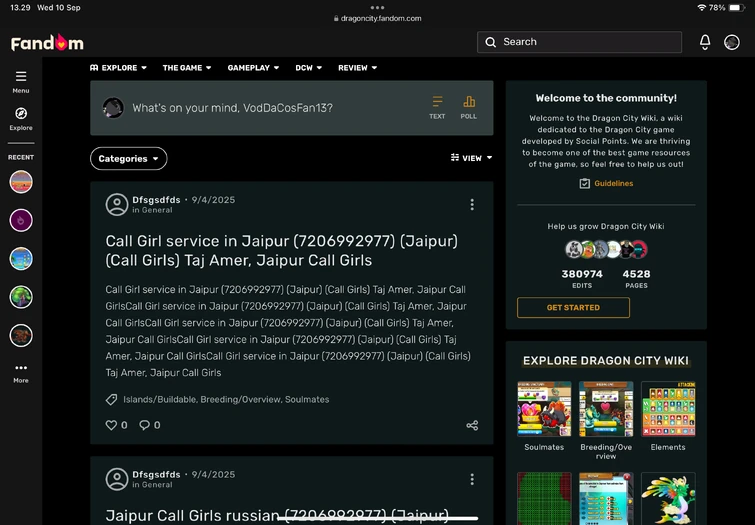Expand the EXPLORE navigation dropdown
Image resolution: width=755 pixels, height=525 pixels.
click(x=118, y=68)
